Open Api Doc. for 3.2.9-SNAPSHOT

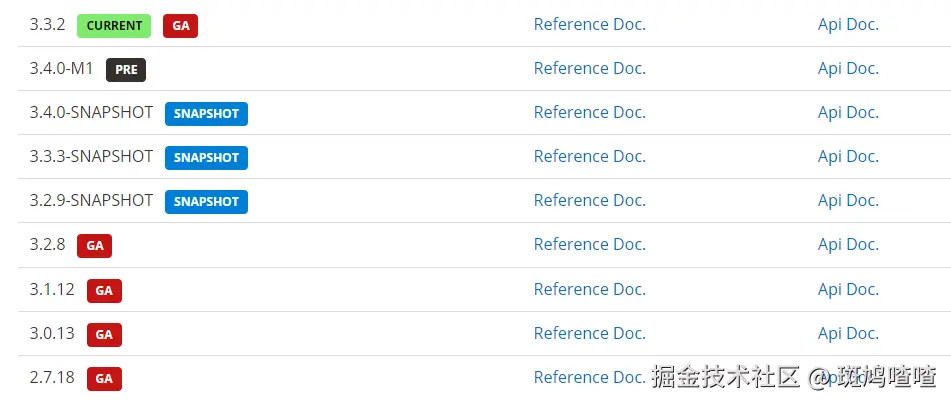(847, 200)
